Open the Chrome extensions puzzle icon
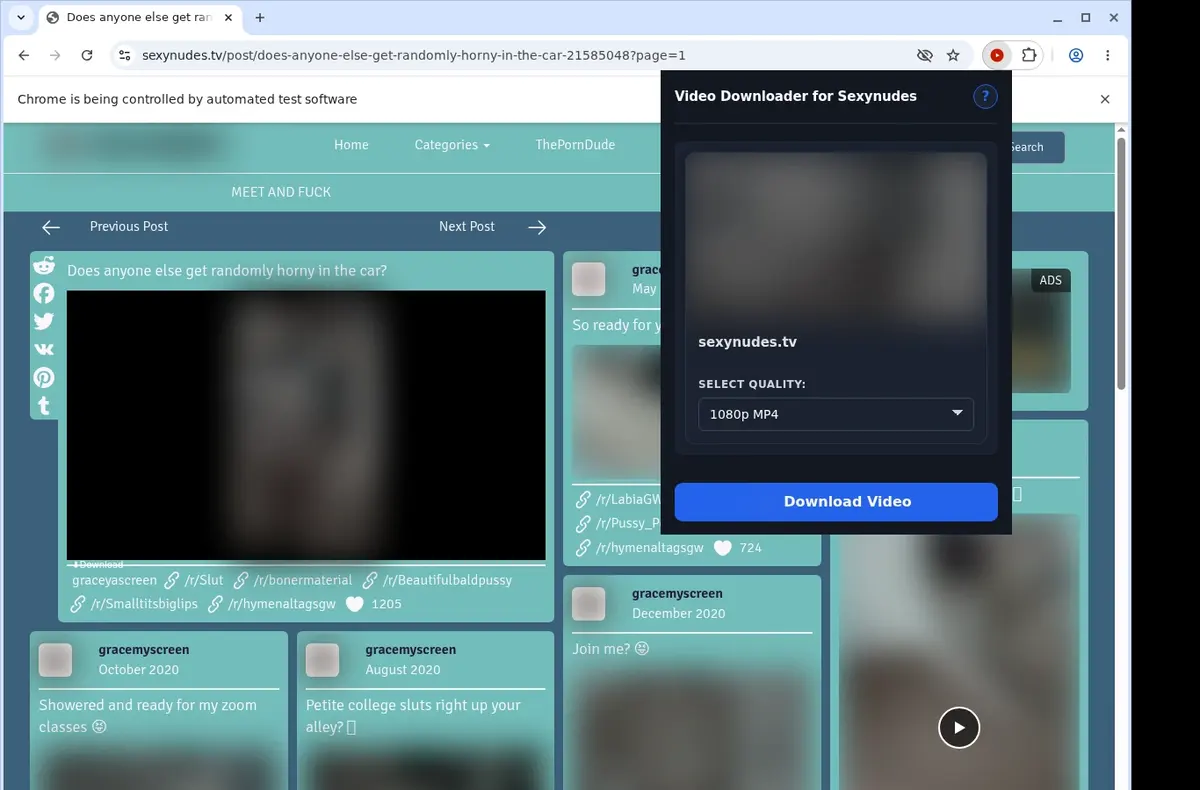Screen dimensions: 1200x790 click(1028, 56)
